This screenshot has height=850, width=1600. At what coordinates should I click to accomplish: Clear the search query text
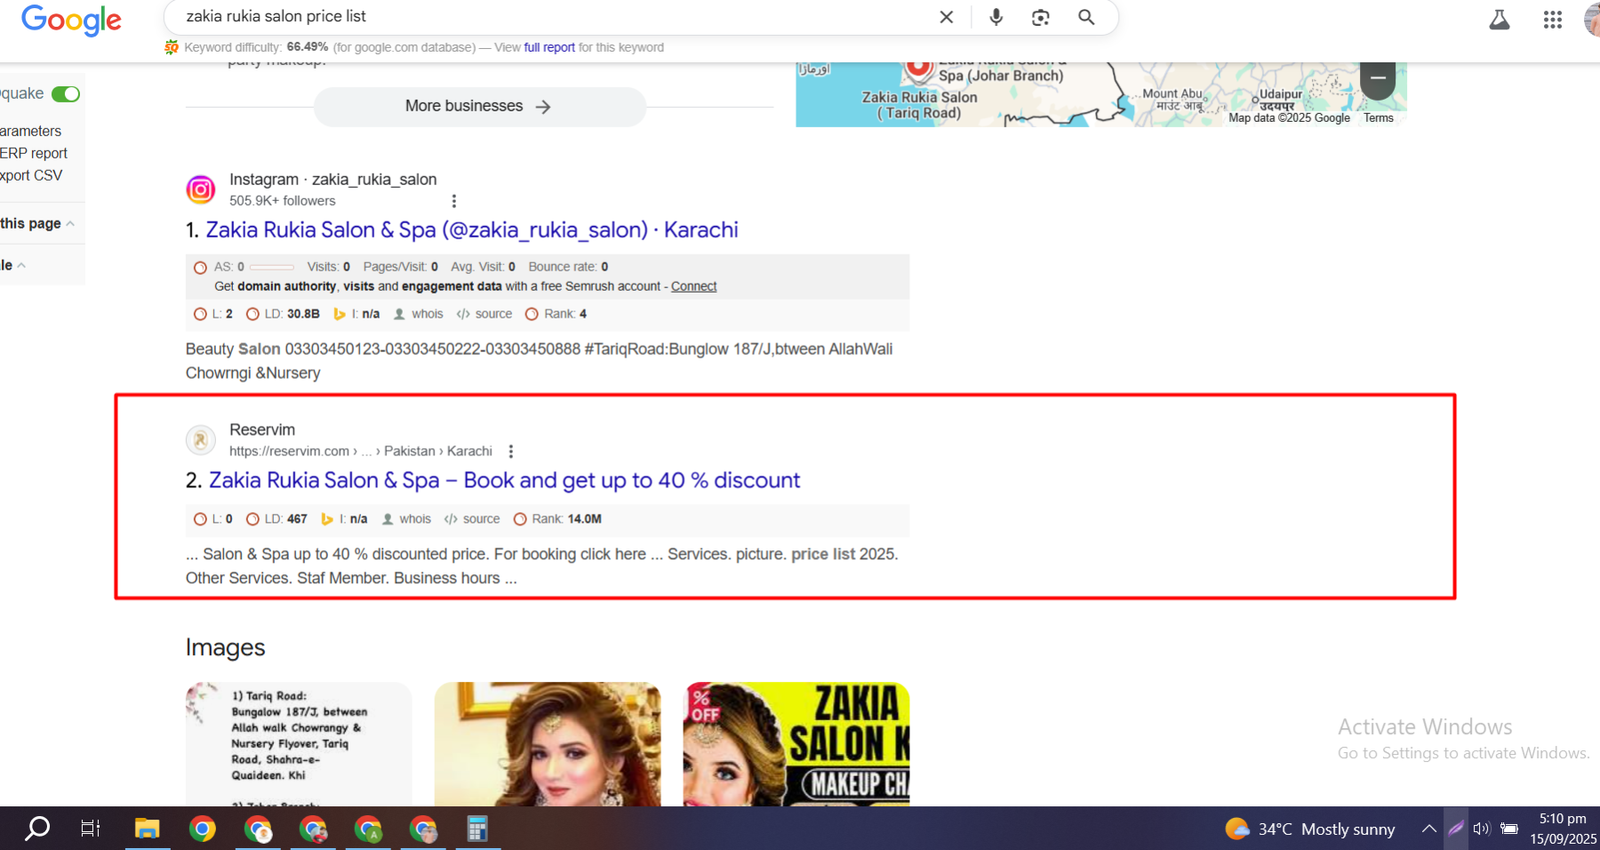[946, 17]
